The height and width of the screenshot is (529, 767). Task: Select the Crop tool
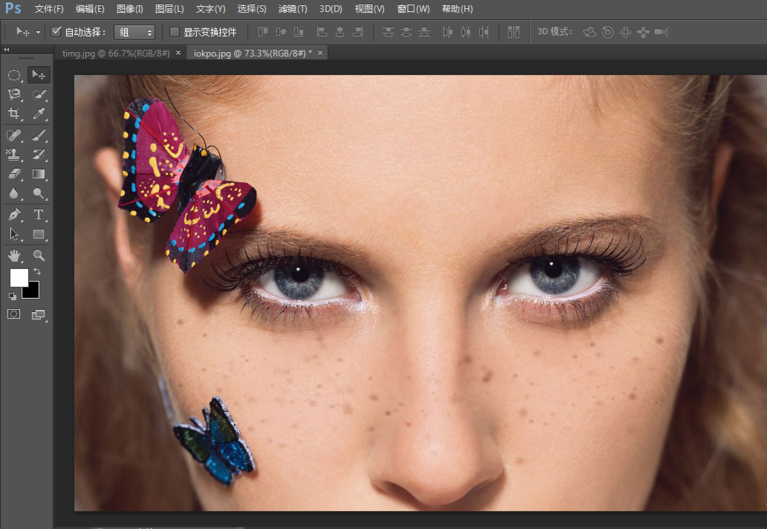pyautogui.click(x=15, y=115)
